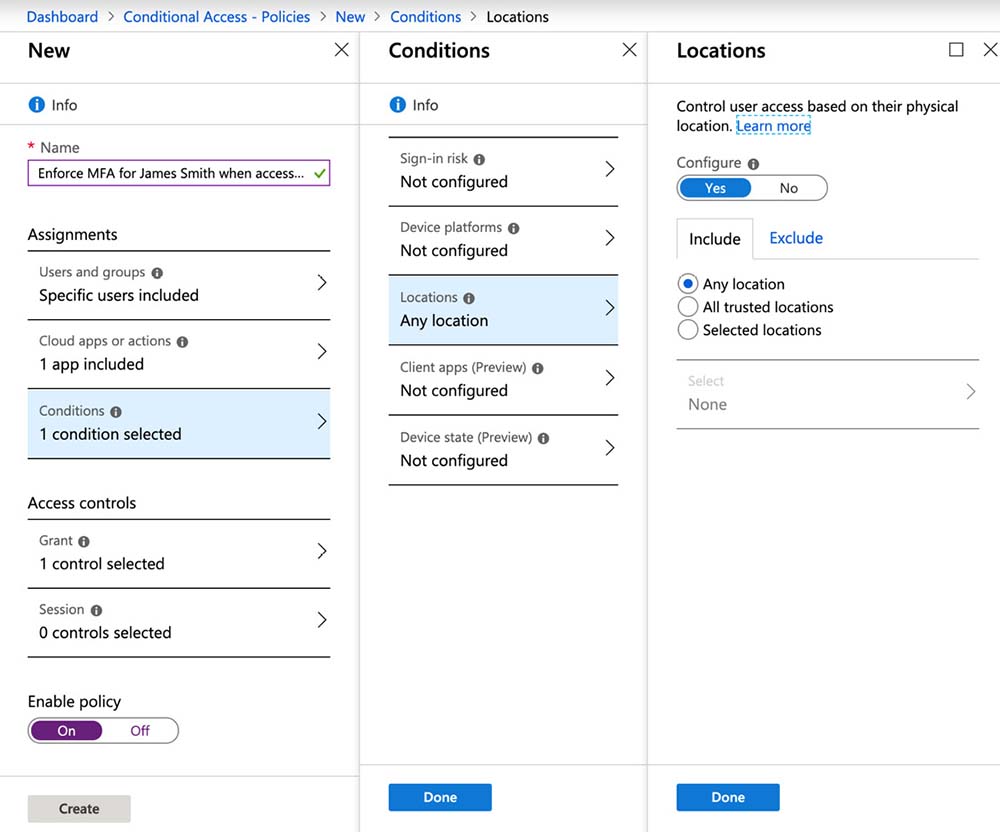Screen dimensions: 1000x832
Task: Click info icon beside Session
Action: pyautogui.click(x=96, y=610)
